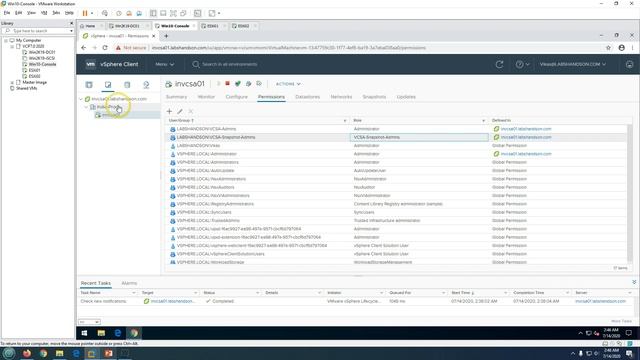The width and height of the screenshot is (640, 360).
Task: Open the vCenter link in Recent Tasks Server column
Action: [600, 301]
